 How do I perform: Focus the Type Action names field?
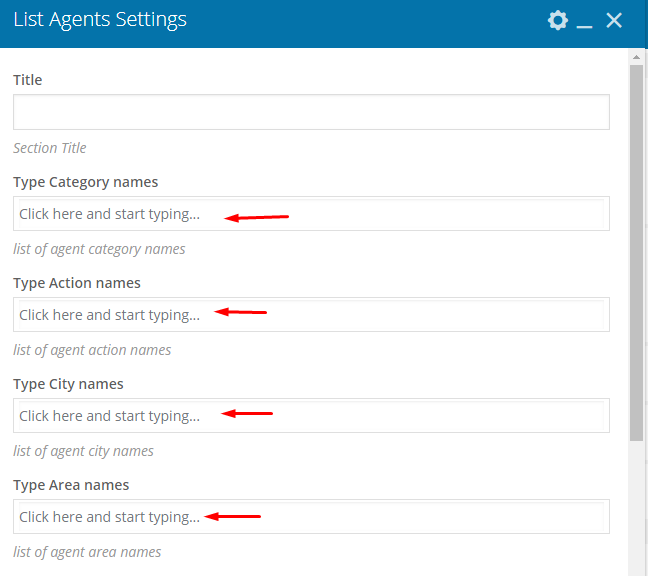coord(311,314)
